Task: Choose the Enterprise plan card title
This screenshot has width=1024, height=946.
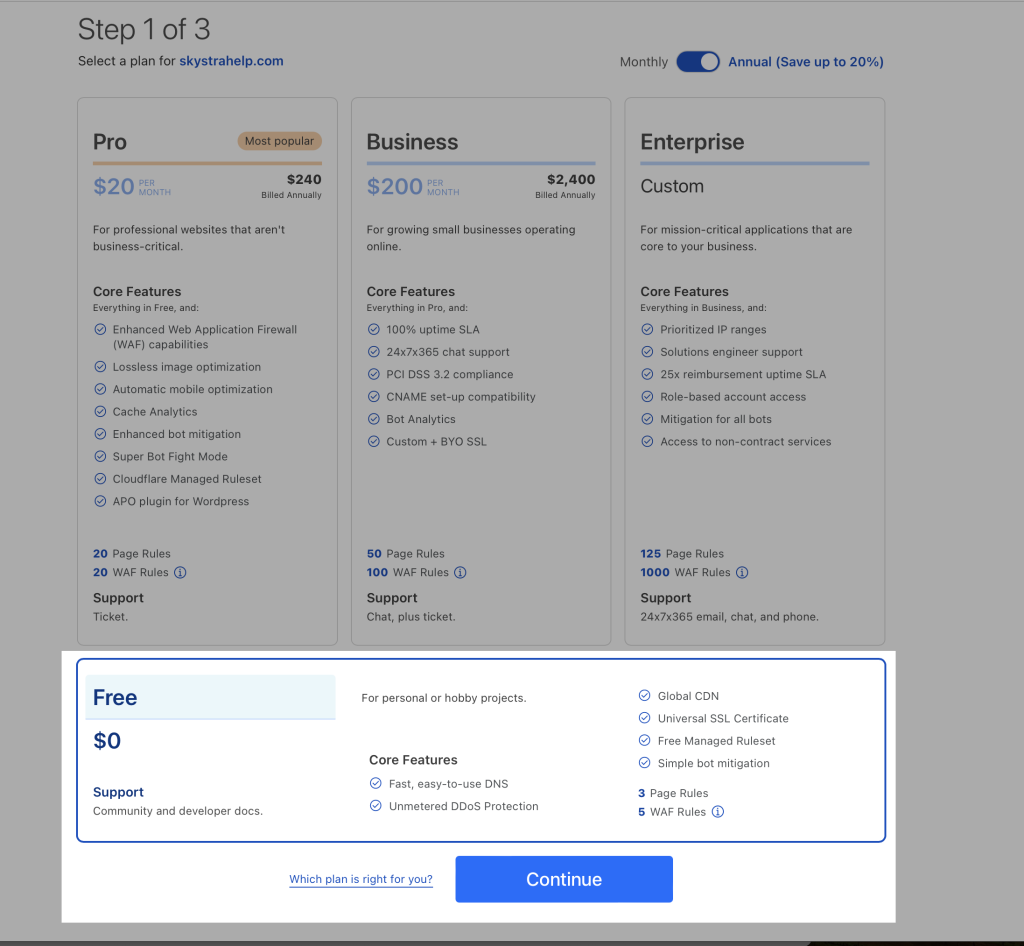Action: tap(692, 142)
